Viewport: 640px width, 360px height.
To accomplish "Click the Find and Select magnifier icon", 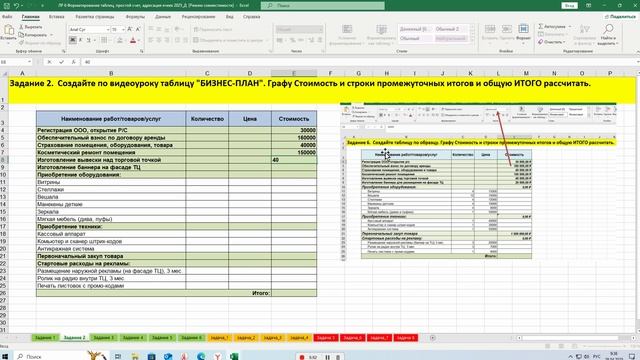I will pos(608,29).
